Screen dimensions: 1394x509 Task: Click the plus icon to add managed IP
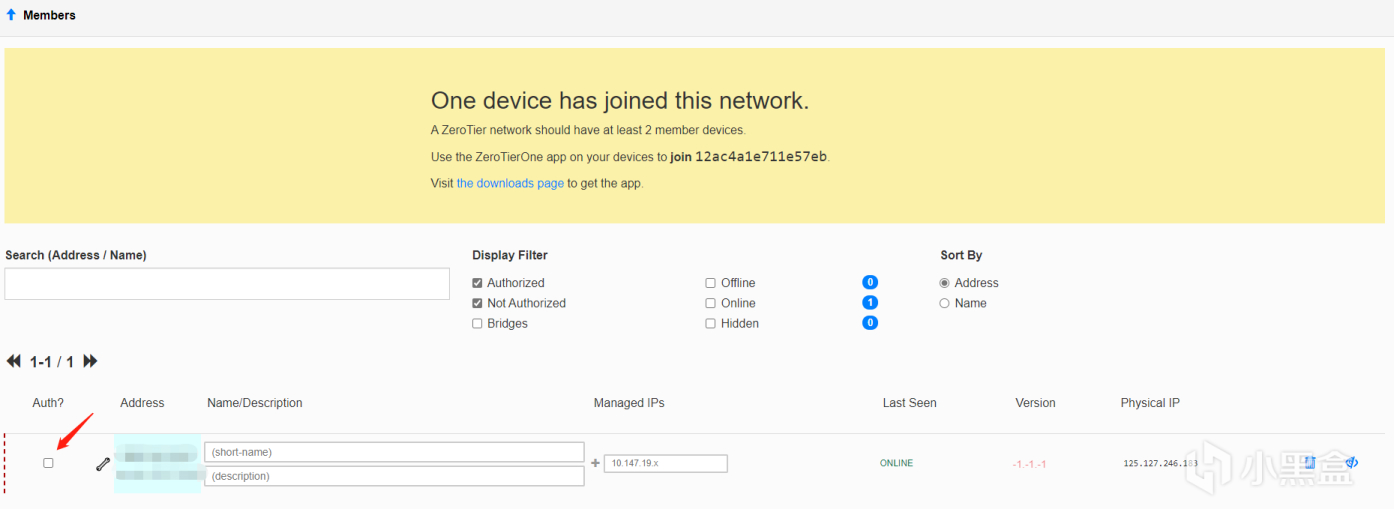point(596,463)
